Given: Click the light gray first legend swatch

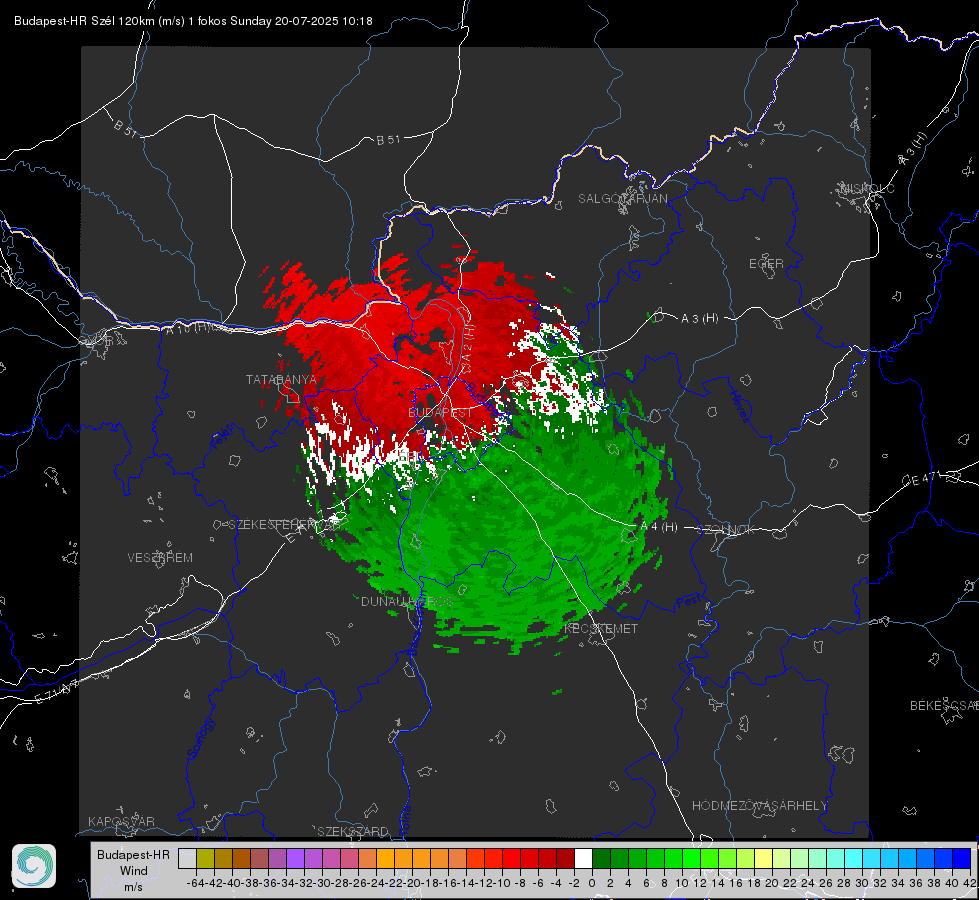Looking at the screenshot, I should pos(187,858).
